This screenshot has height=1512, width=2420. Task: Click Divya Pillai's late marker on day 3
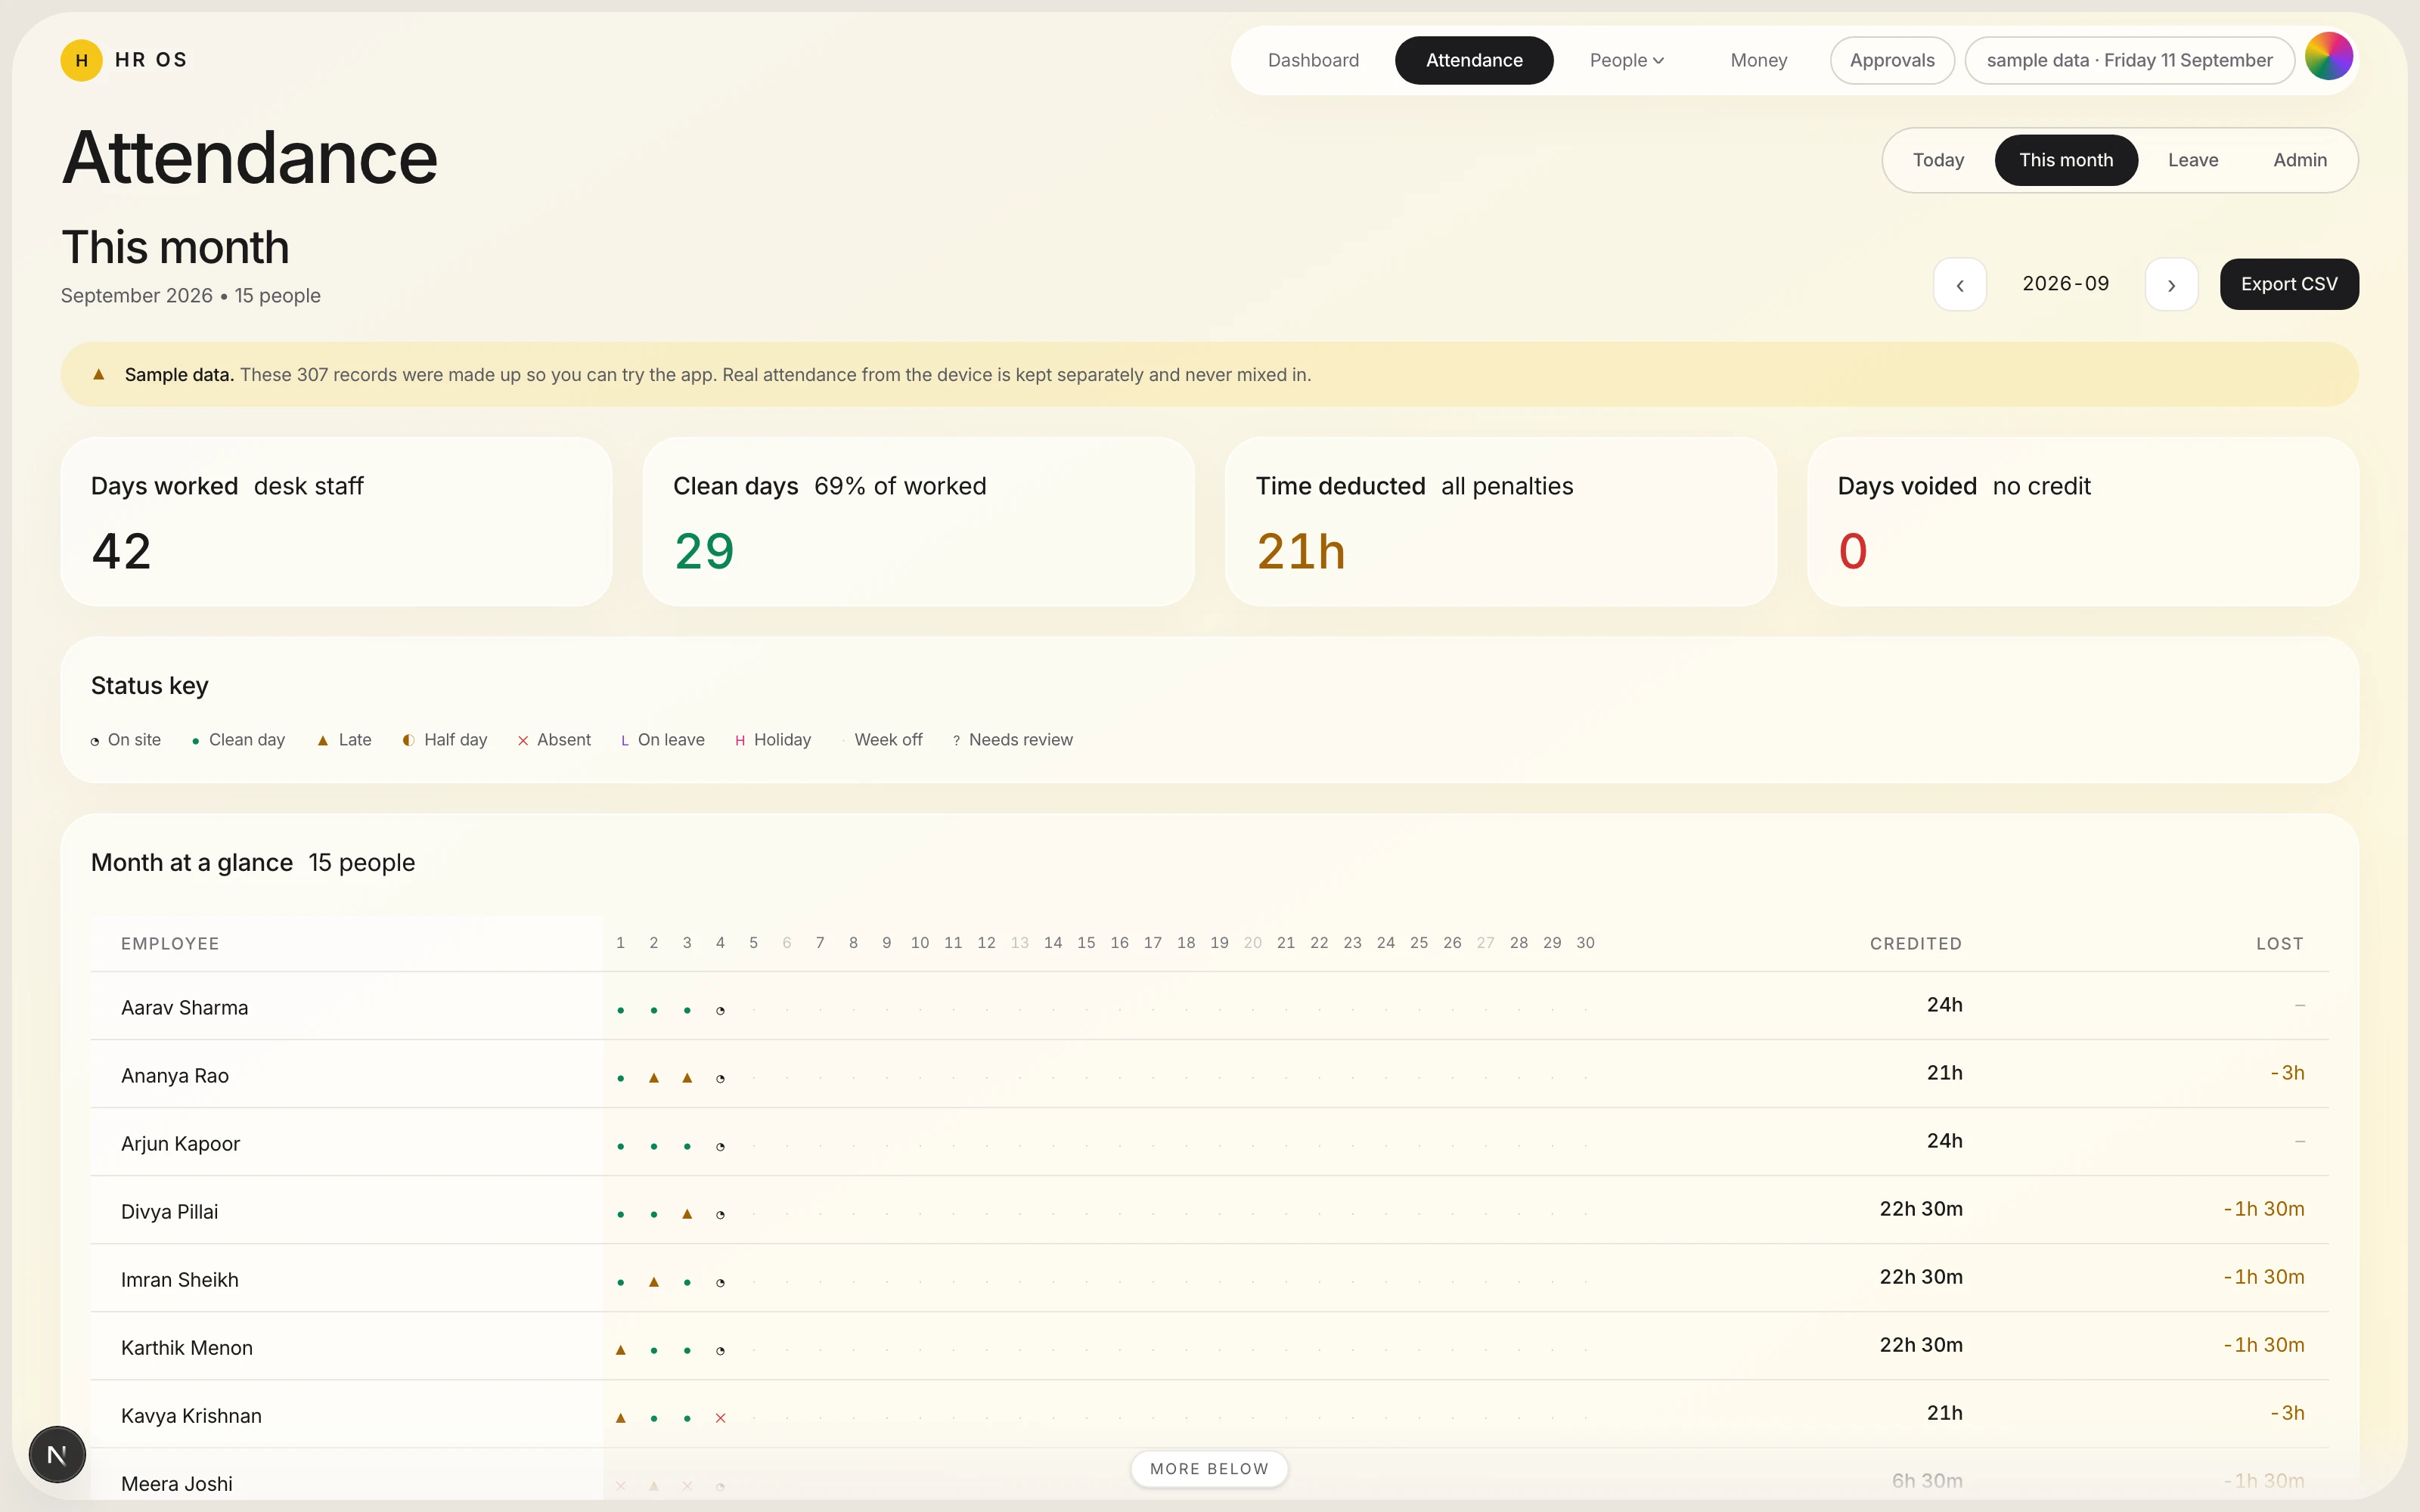coord(687,1214)
